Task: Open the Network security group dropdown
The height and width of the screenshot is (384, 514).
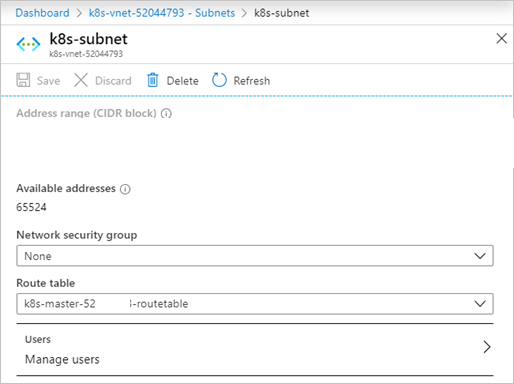Action: click(x=255, y=256)
